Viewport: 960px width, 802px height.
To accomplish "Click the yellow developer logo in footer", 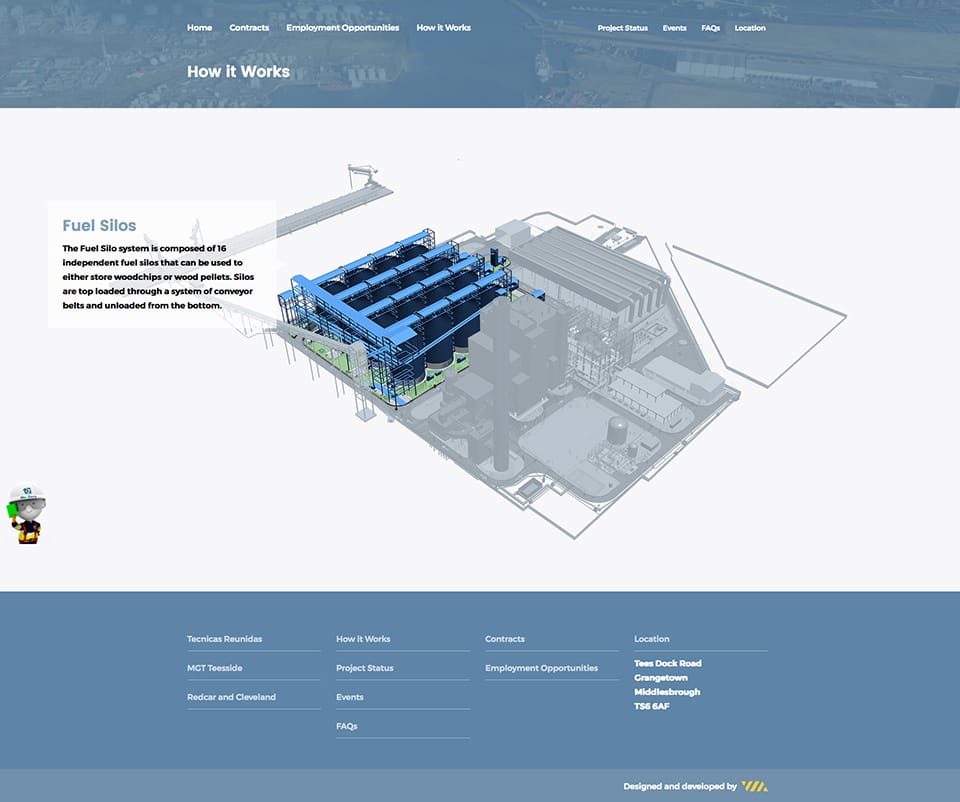I will tap(754, 786).
